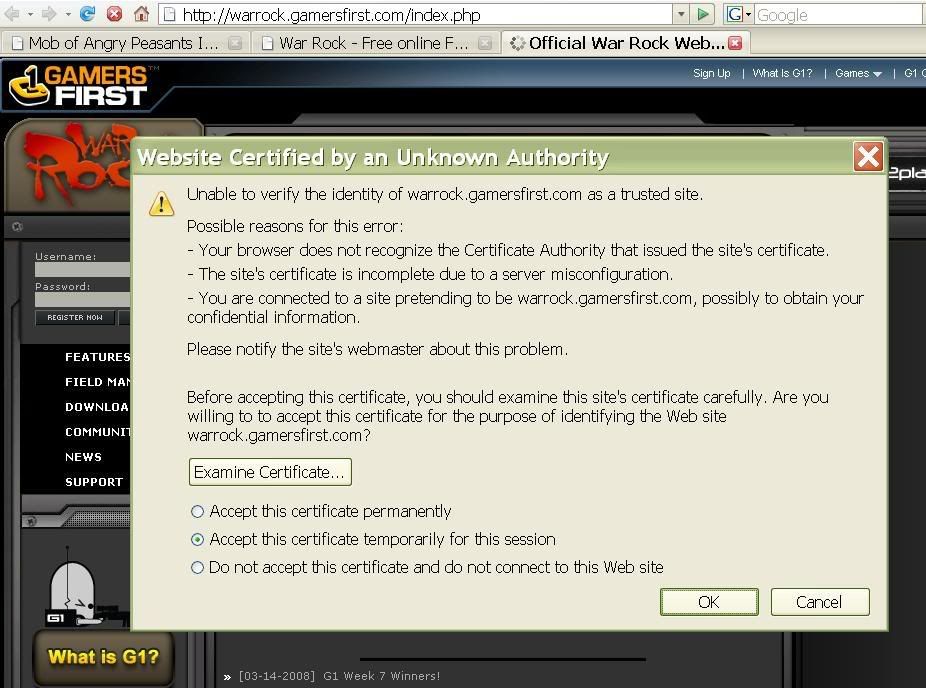Viewport: 926px width, 688px height.
Task: Select Accept this certificate permanently
Action: pyautogui.click(x=197, y=511)
